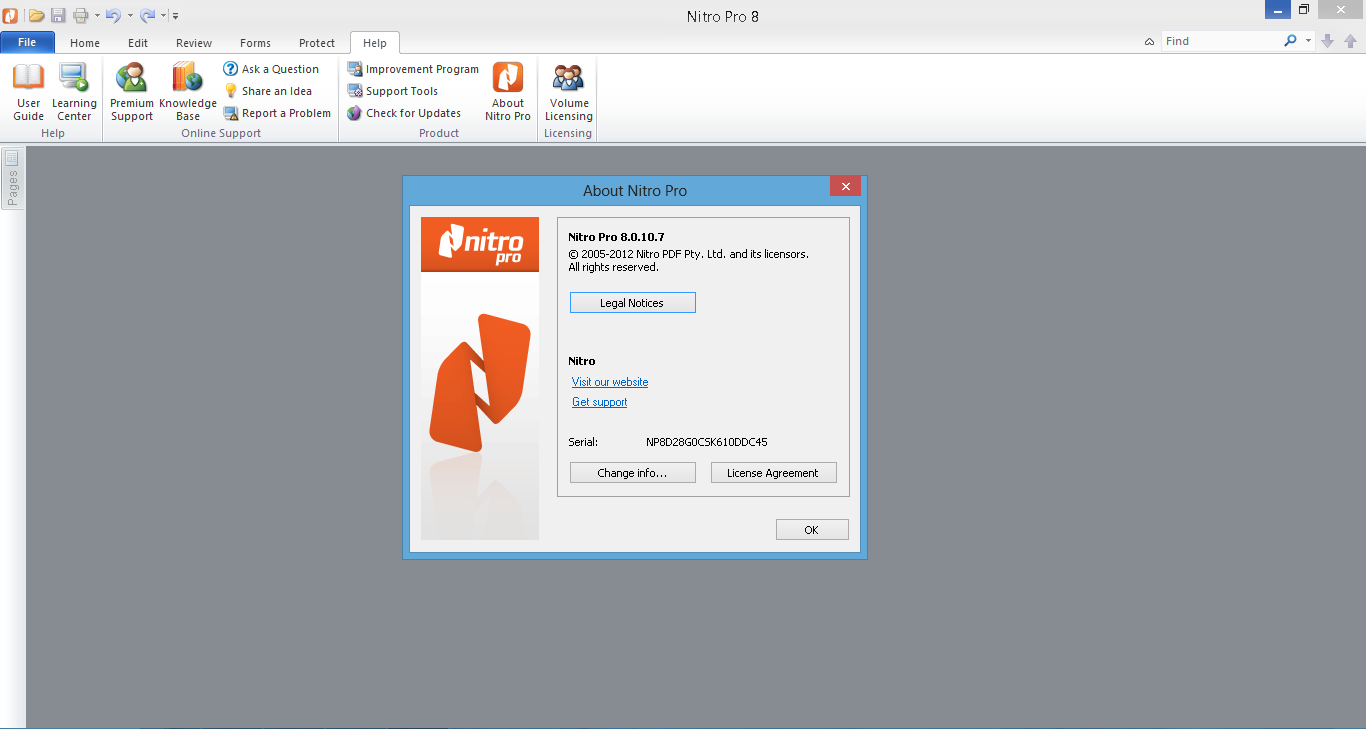
Task: Open the Improvement Program
Action: point(413,69)
